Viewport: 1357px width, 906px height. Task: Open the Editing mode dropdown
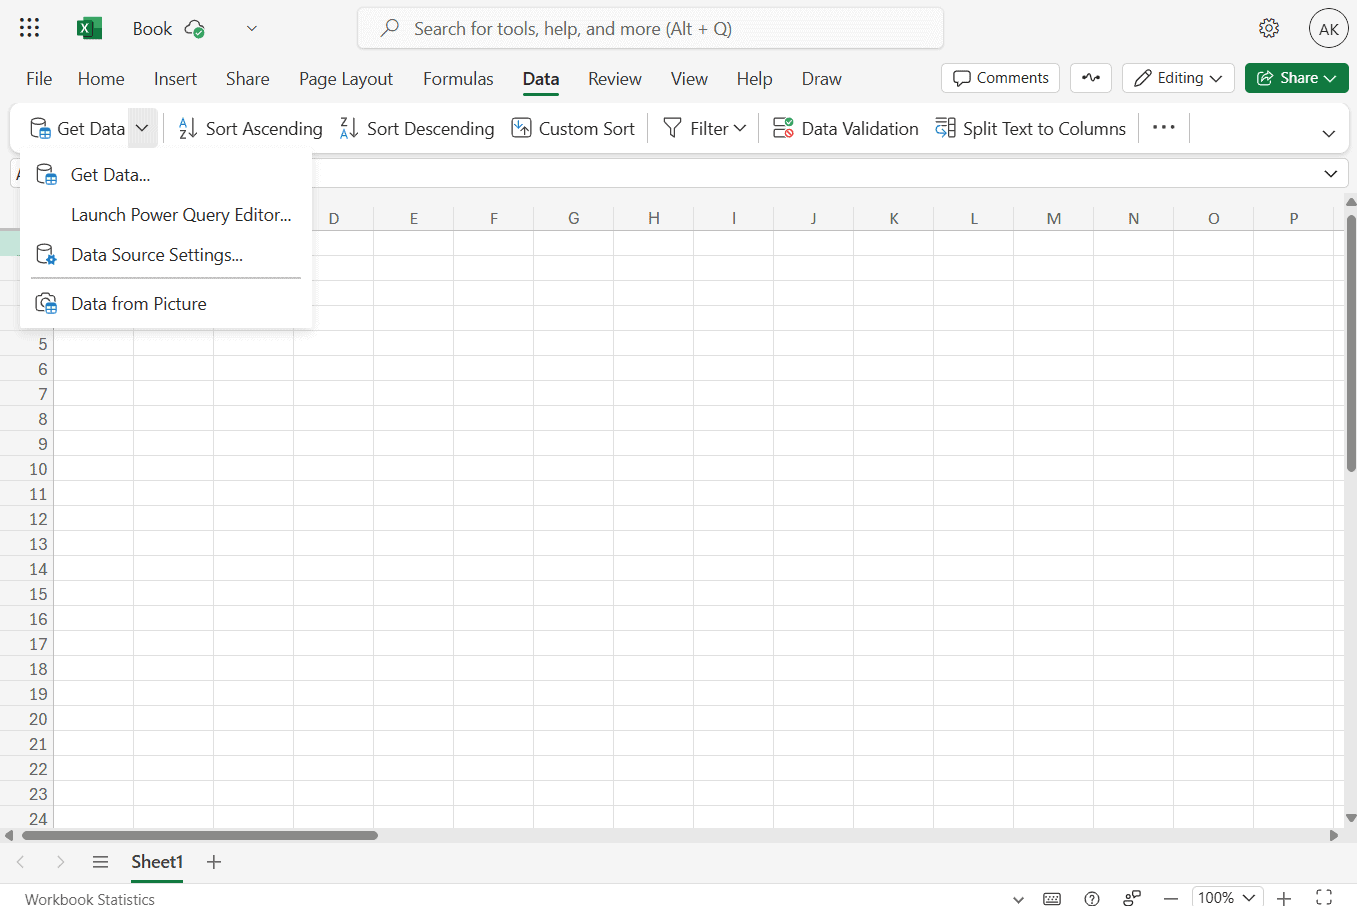pyautogui.click(x=1178, y=78)
